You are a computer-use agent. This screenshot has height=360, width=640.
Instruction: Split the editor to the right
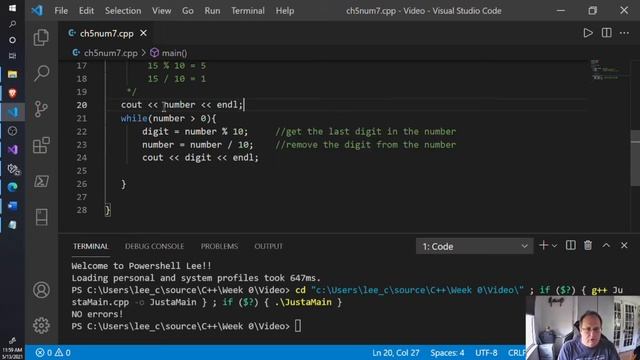(x=607, y=33)
